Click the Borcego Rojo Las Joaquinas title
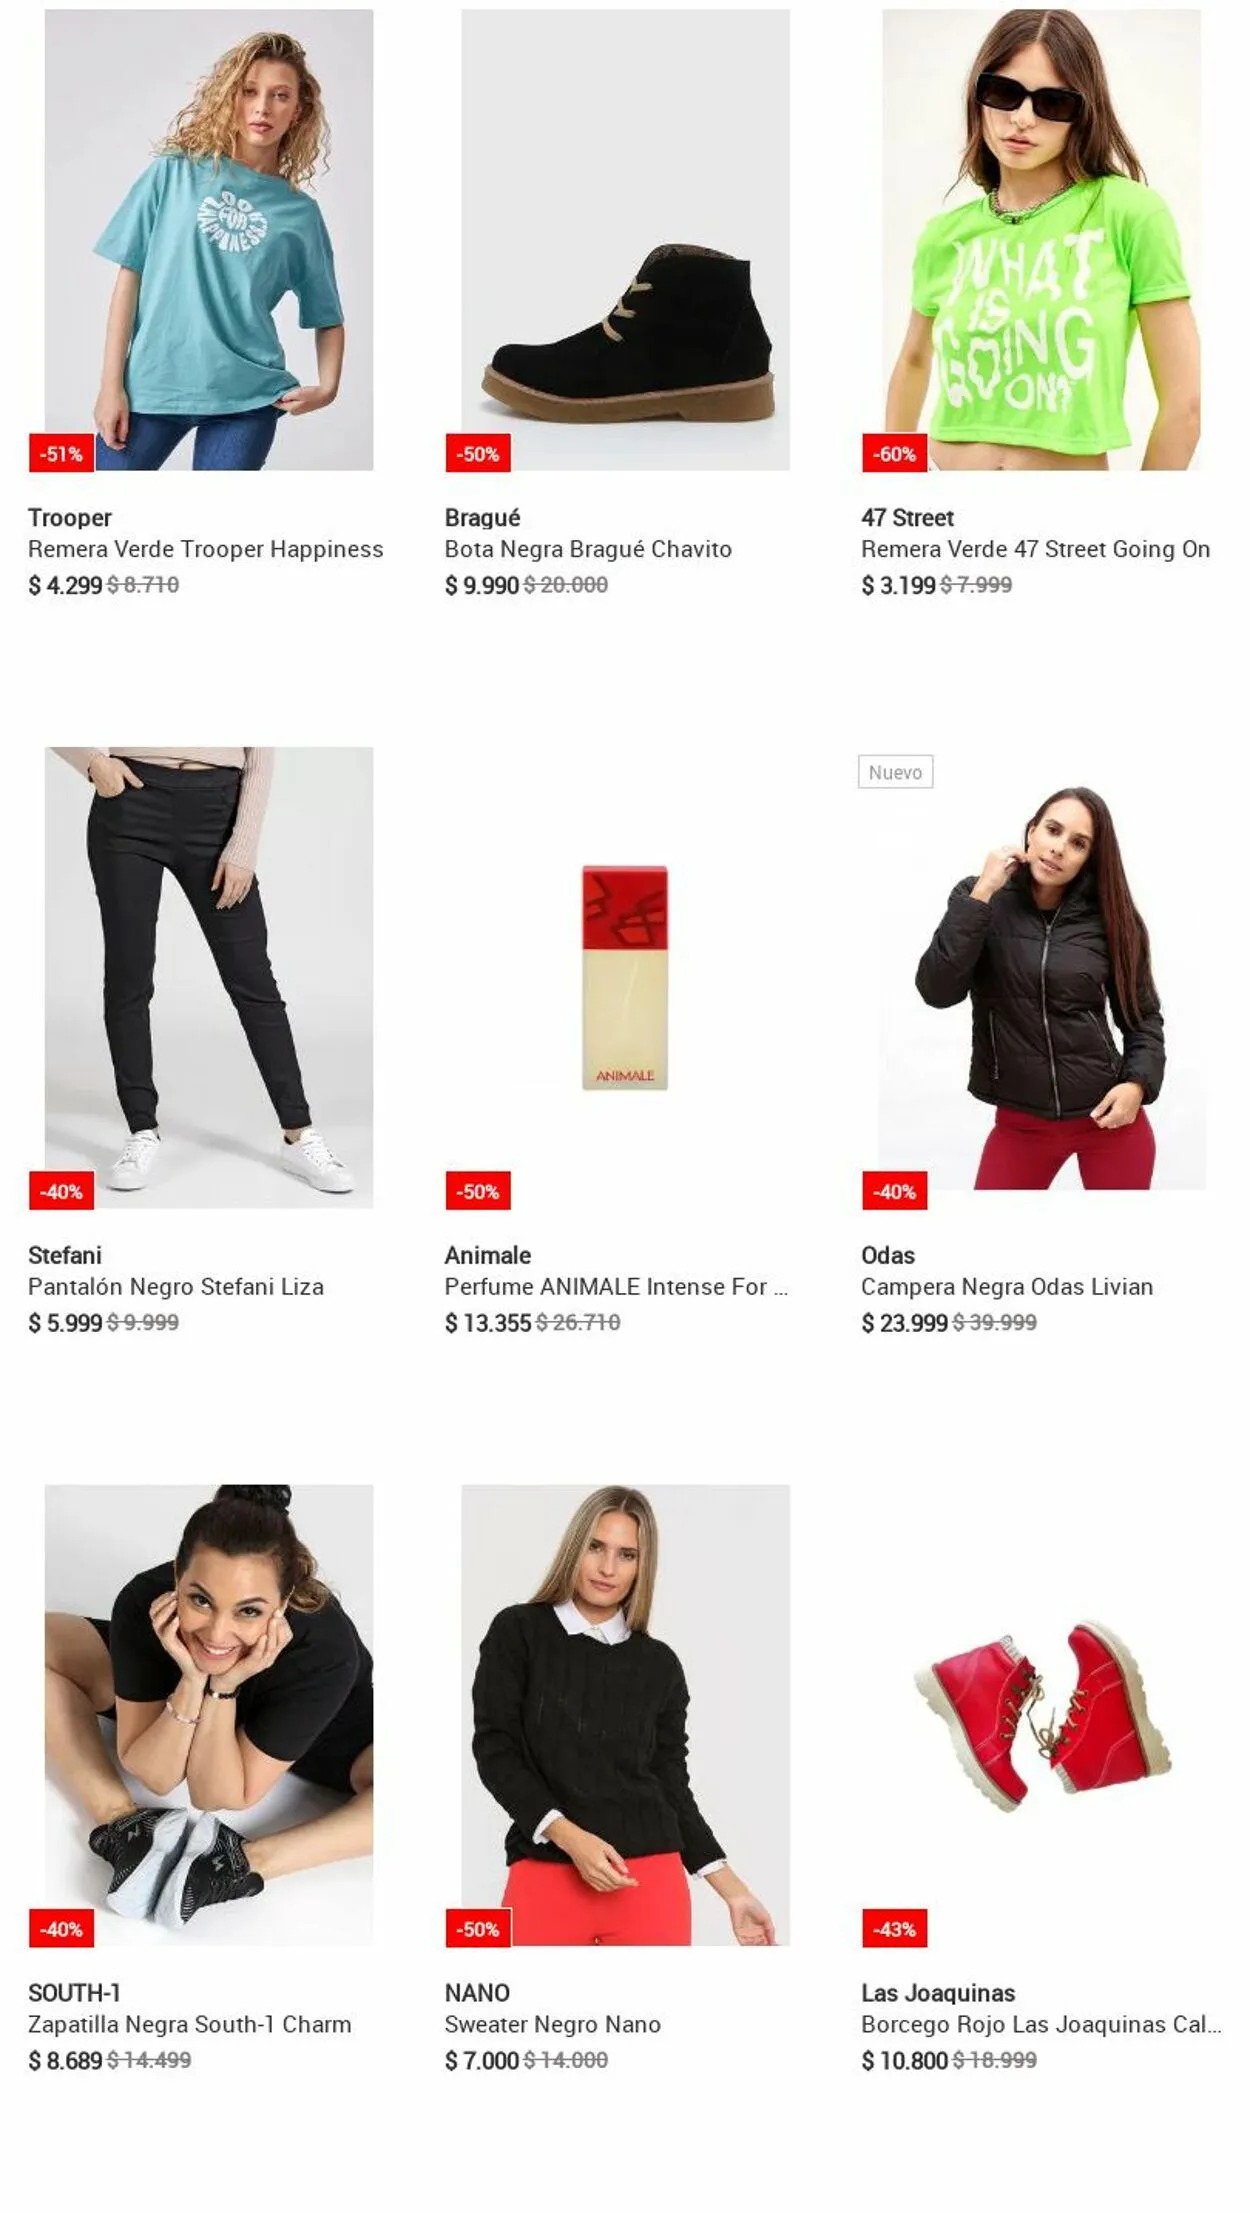1250x2213 pixels. pyautogui.click(x=1041, y=2024)
